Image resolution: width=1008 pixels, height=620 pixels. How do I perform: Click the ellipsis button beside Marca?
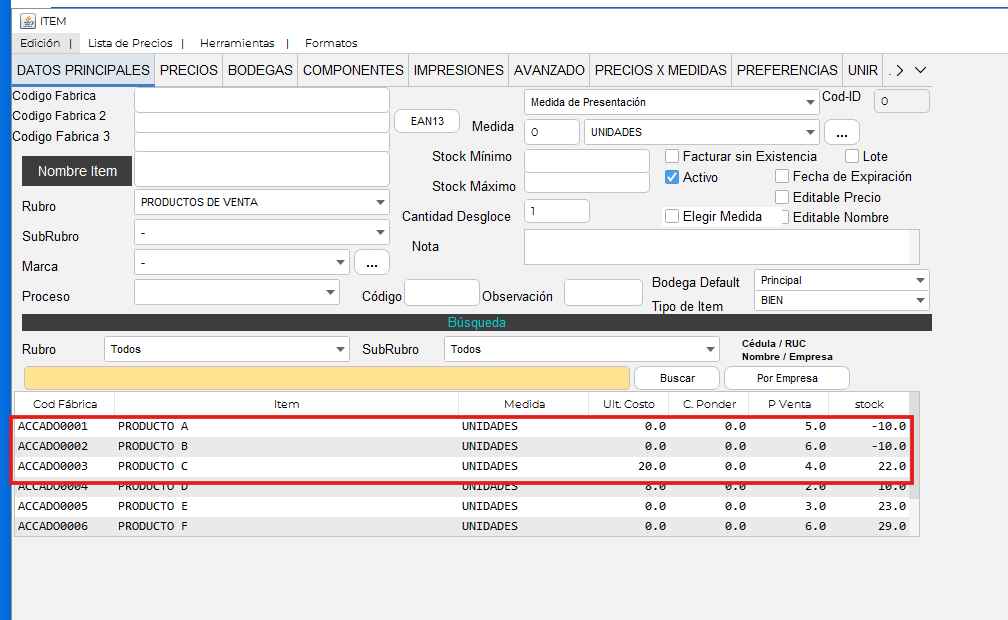point(371,263)
